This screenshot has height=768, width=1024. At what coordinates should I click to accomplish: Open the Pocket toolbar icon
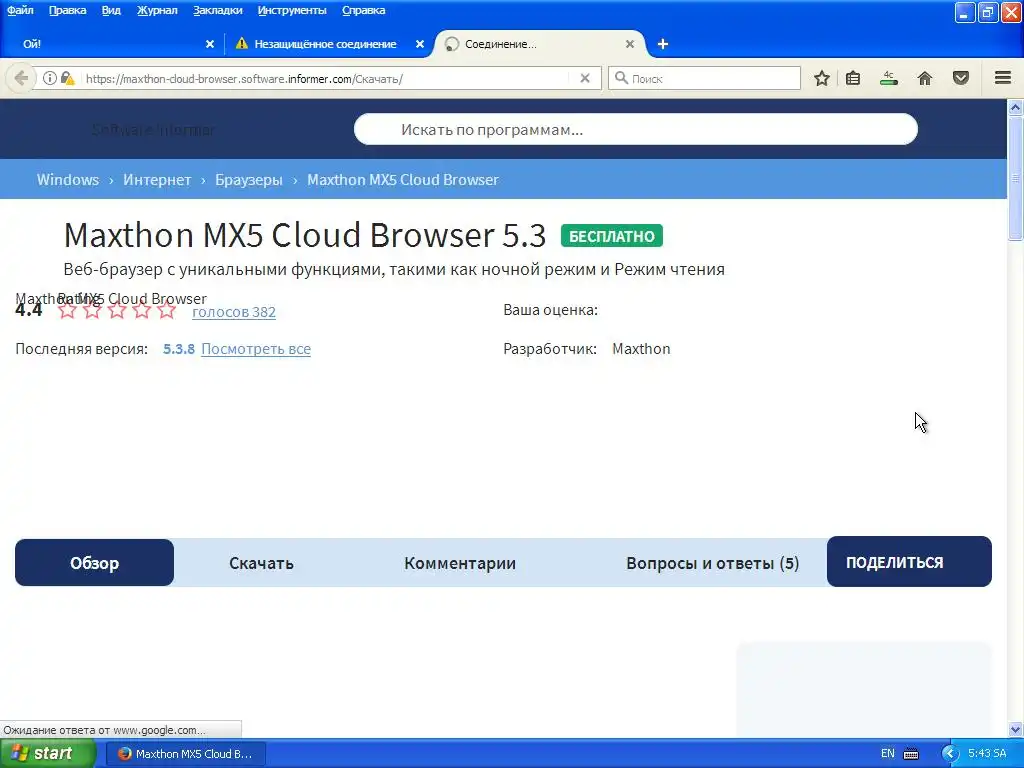(961, 78)
